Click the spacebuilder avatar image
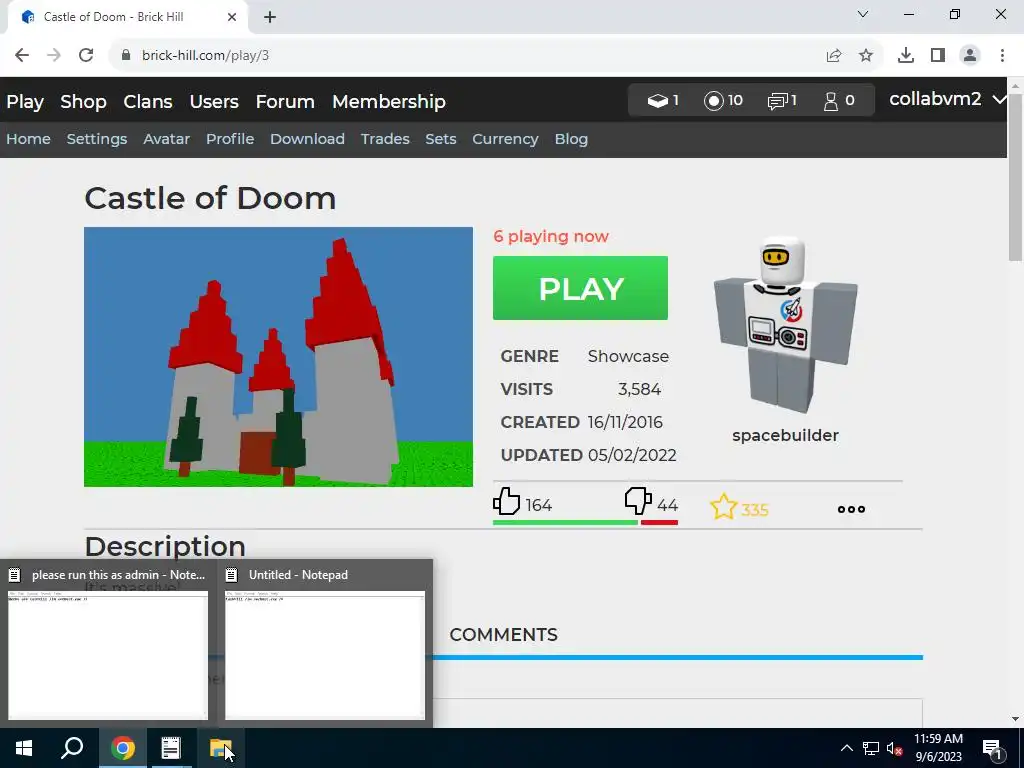The width and height of the screenshot is (1024, 768). point(785,325)
